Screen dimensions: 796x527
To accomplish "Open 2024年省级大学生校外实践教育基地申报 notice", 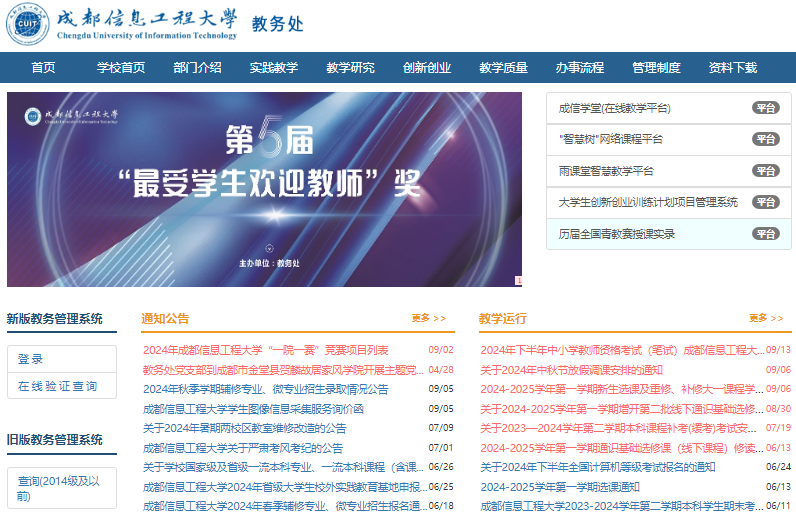I will tap(285, 487).
